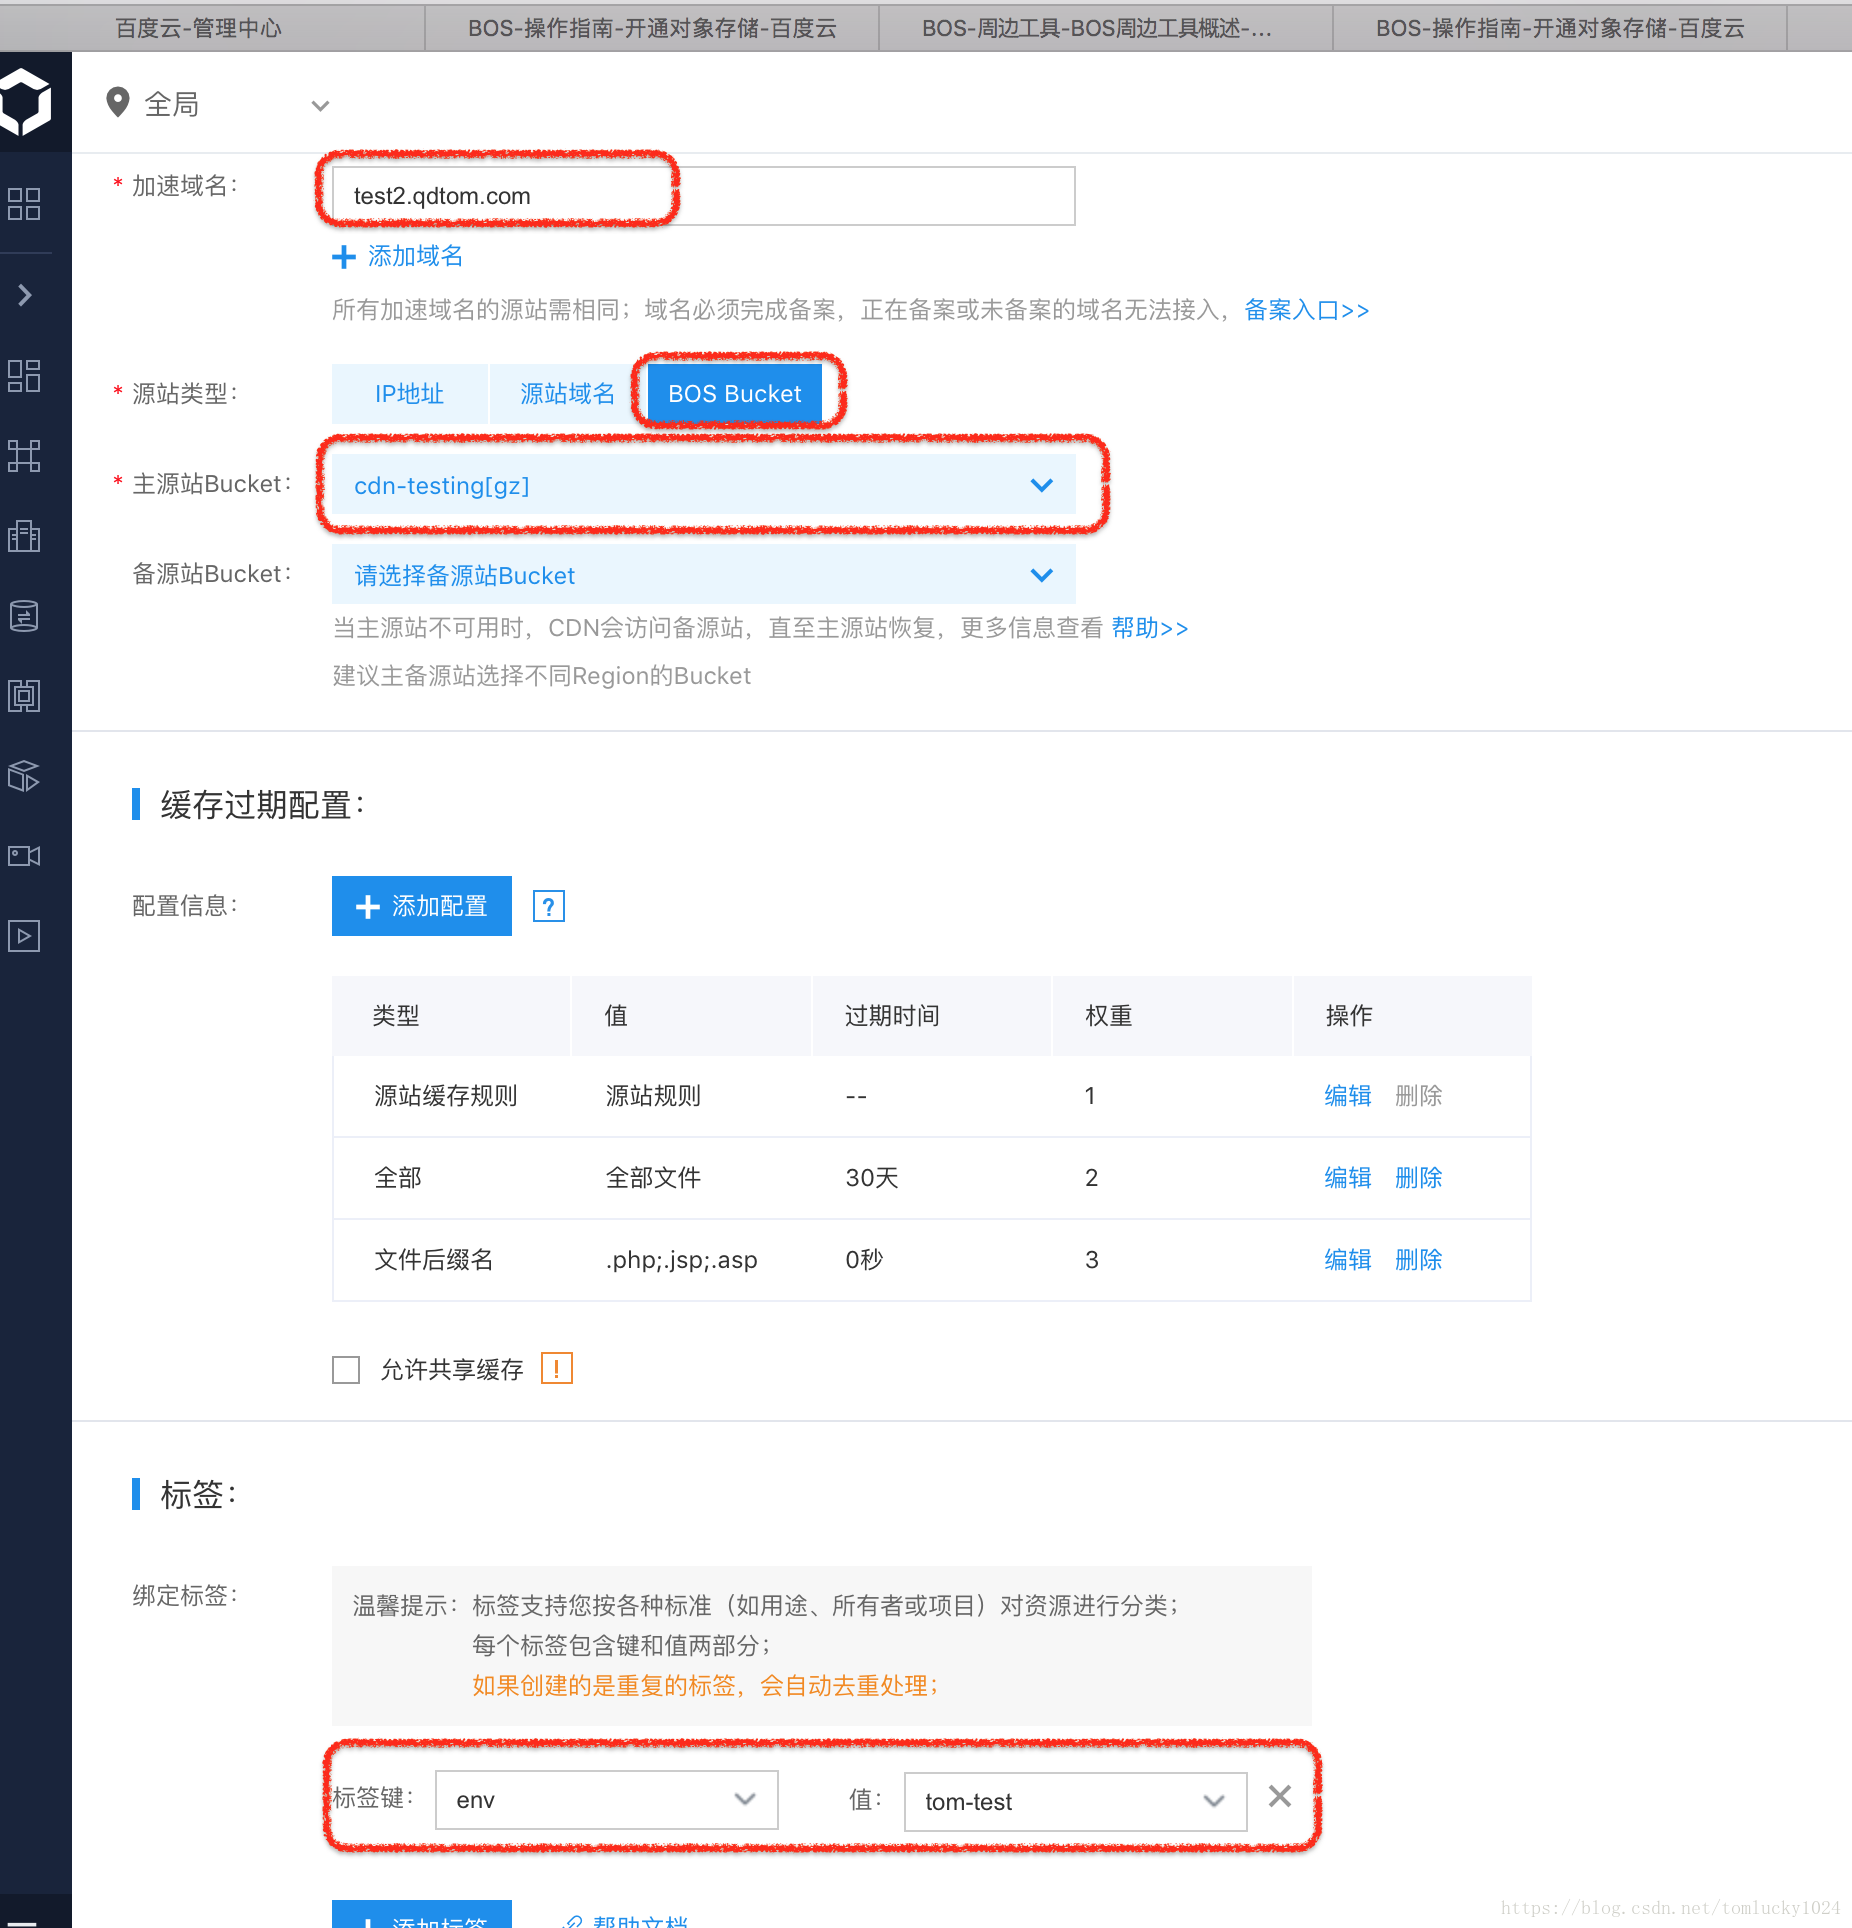1852x1928 pixels.
Task: Remove the env tag with the X icon
Action: point(1280,1797)
